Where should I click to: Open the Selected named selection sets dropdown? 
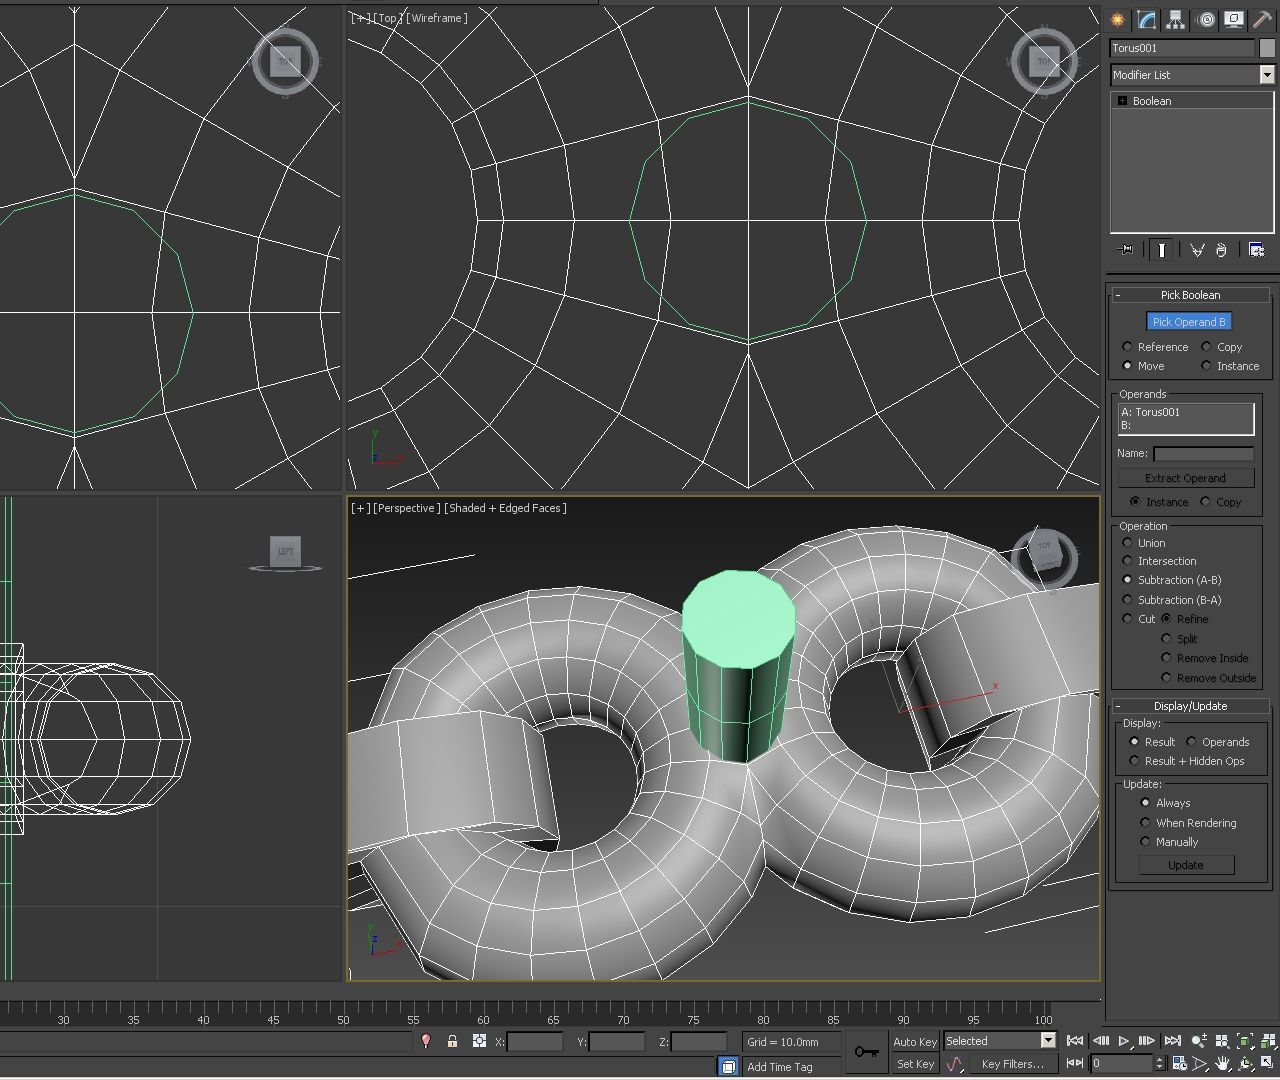[1046, 1040]
